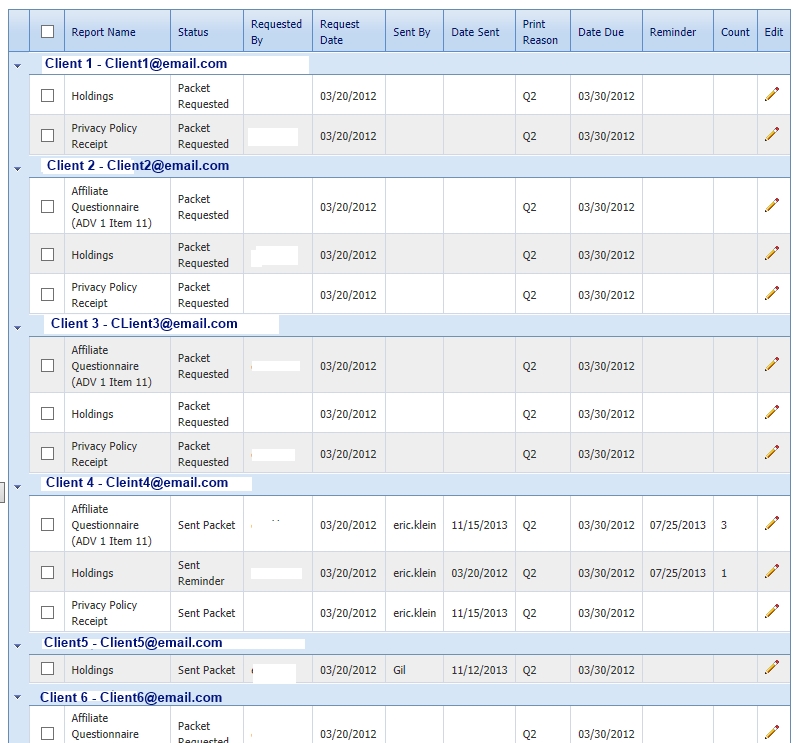Collapse Client 3 group expander

click(x=18, y=328)
